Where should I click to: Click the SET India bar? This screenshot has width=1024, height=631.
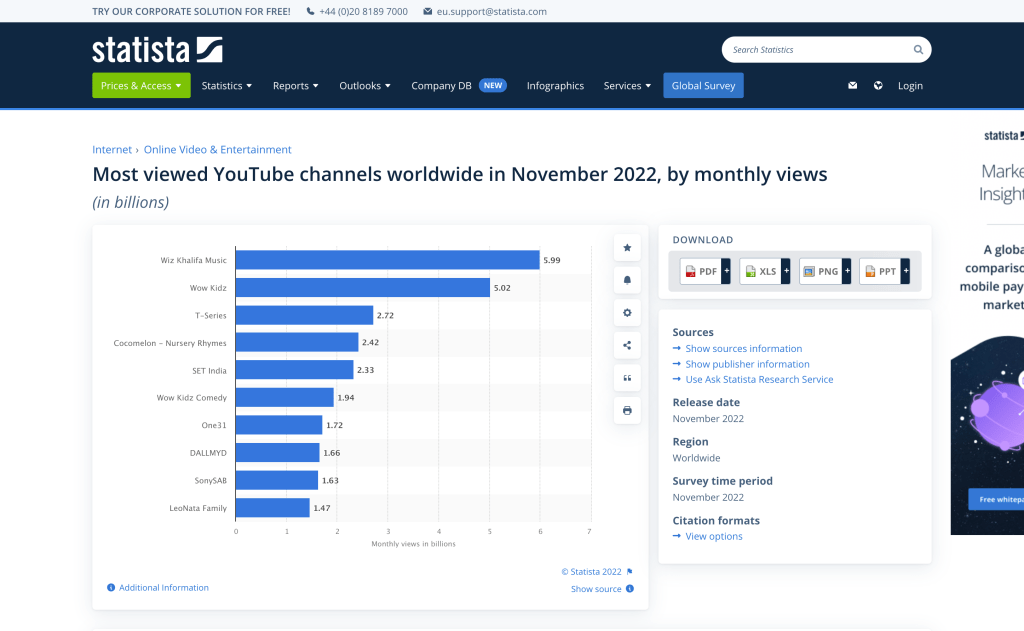pos(295,370)
